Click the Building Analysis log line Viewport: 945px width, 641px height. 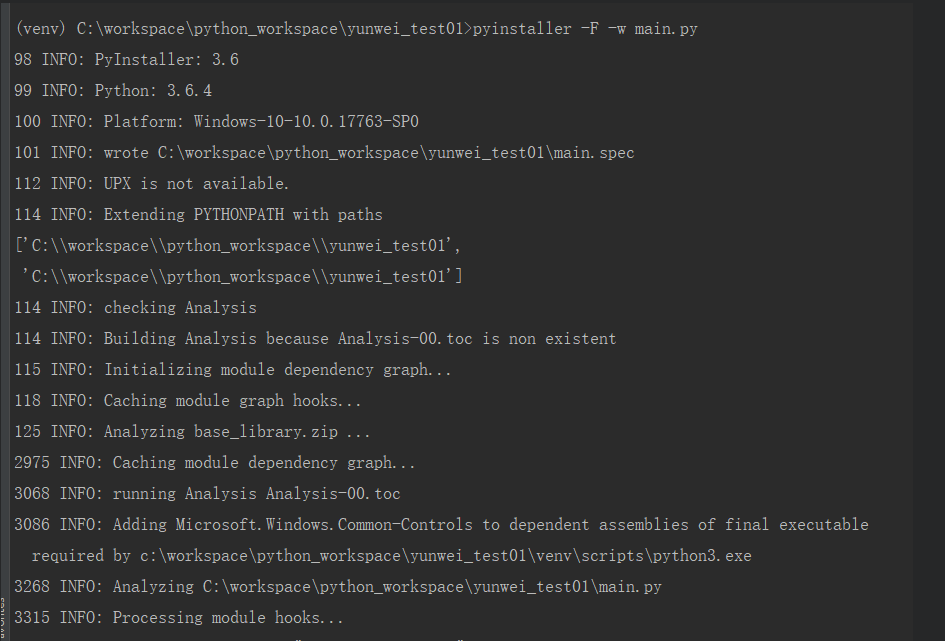click(x=315, y=339)
